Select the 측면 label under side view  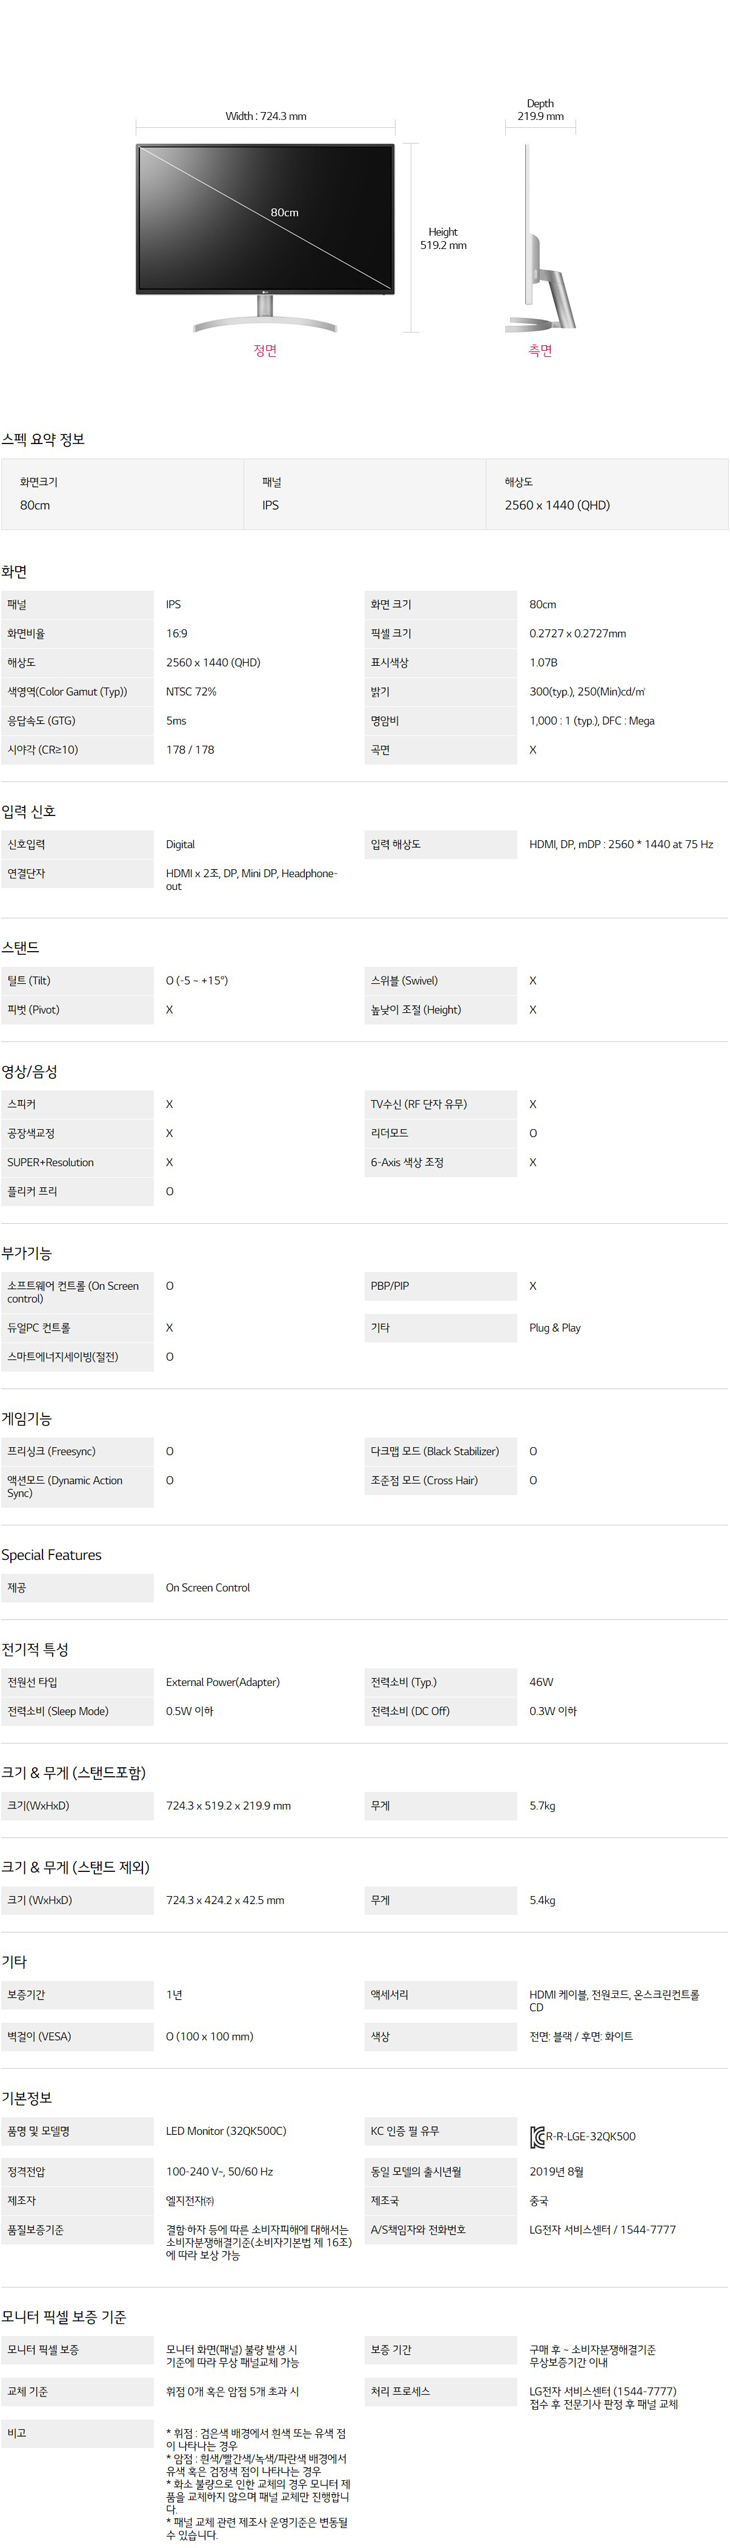(540, 351)
